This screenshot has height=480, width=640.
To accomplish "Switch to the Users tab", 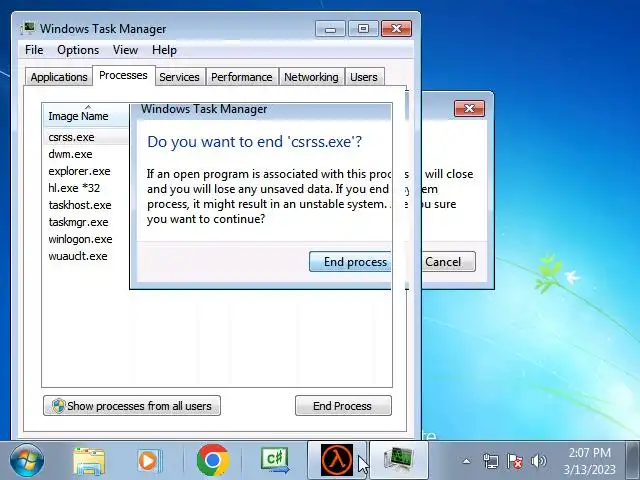I will tap(364, 77).
